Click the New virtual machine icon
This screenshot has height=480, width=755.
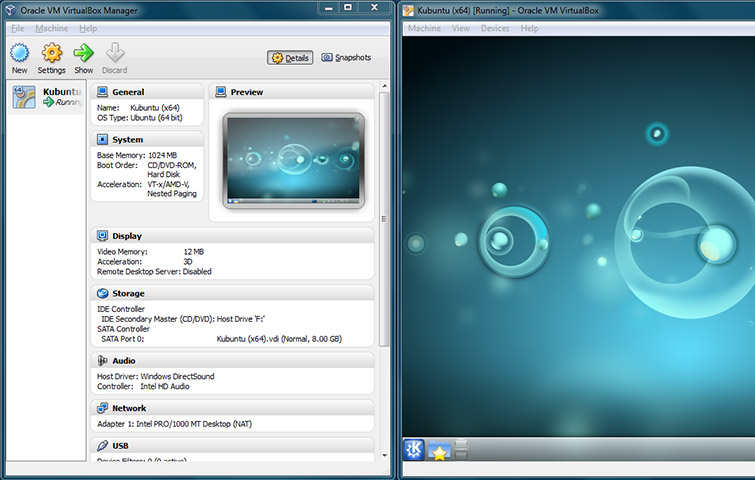pos(19,52)
